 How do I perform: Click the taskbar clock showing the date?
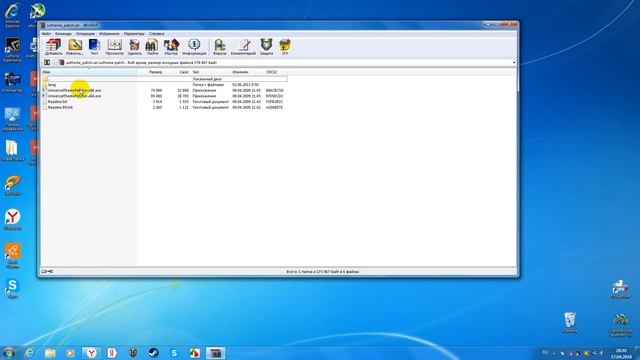pos(621,353)
